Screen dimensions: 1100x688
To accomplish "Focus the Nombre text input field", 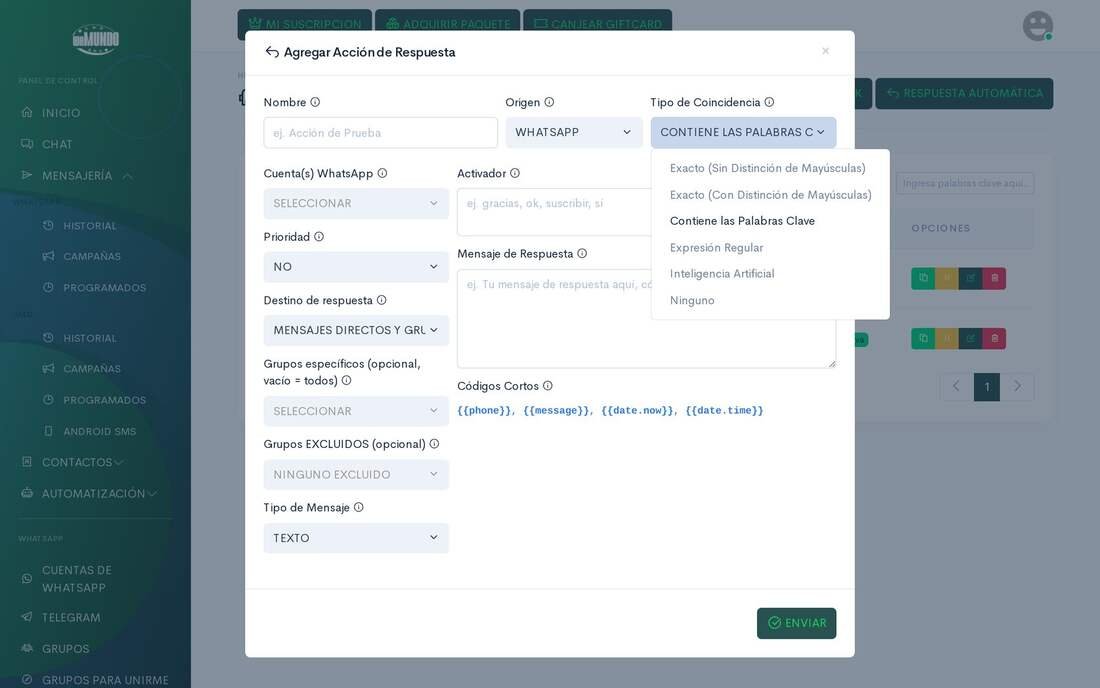I will [380, 133].
